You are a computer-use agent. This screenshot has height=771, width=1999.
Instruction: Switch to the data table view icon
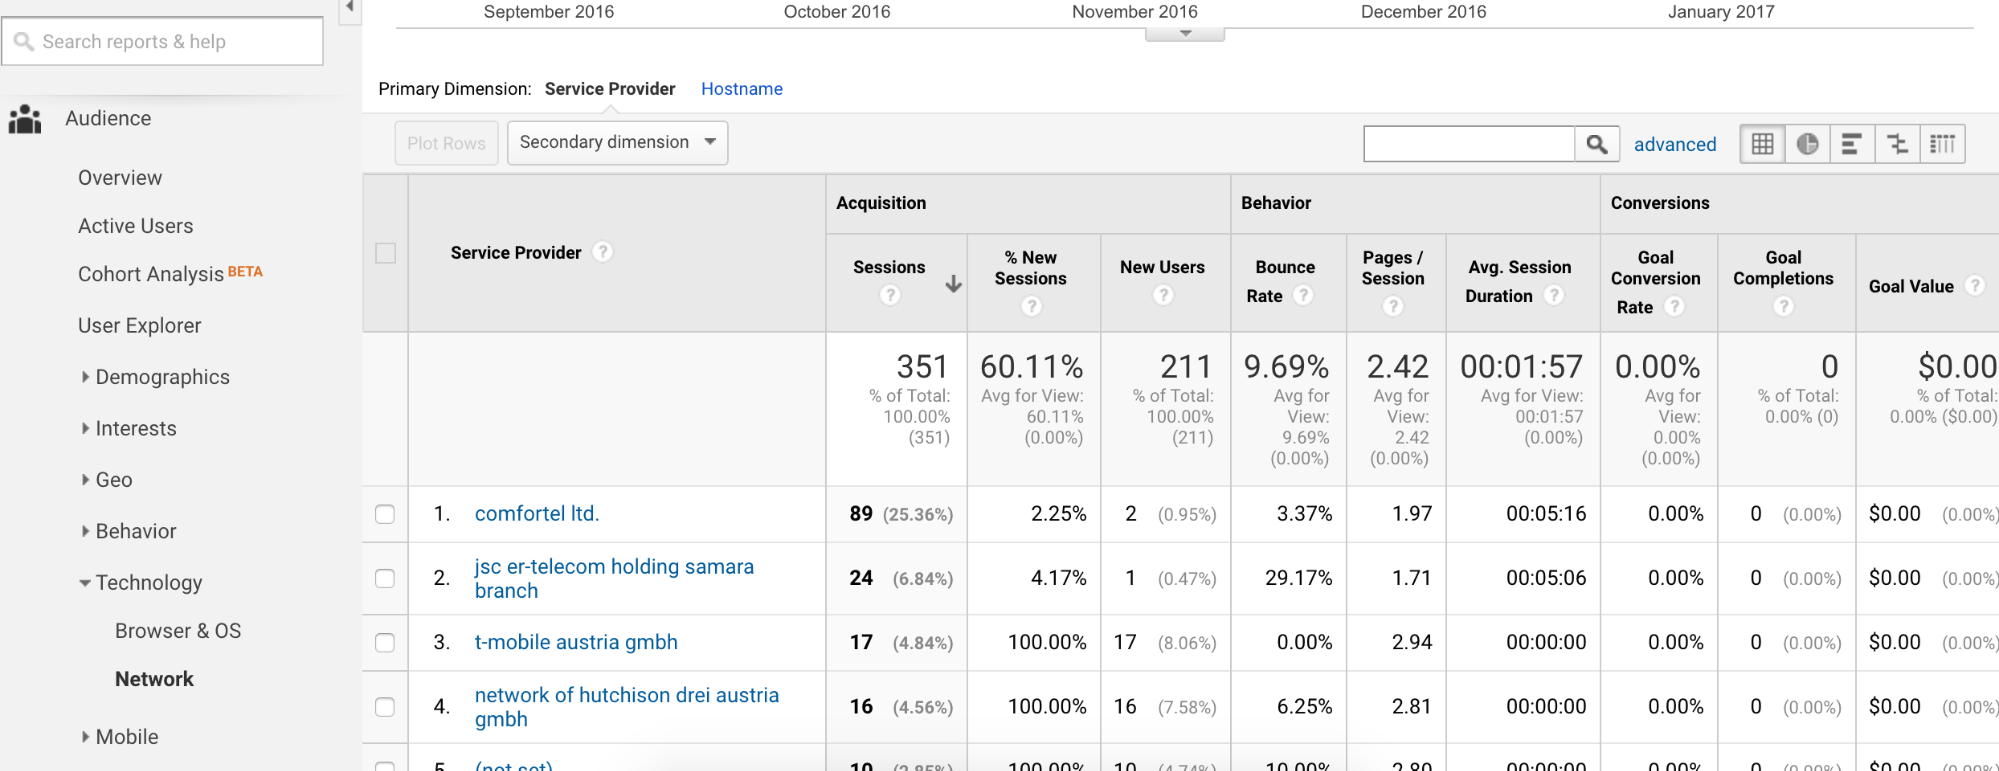(1763, 144)
